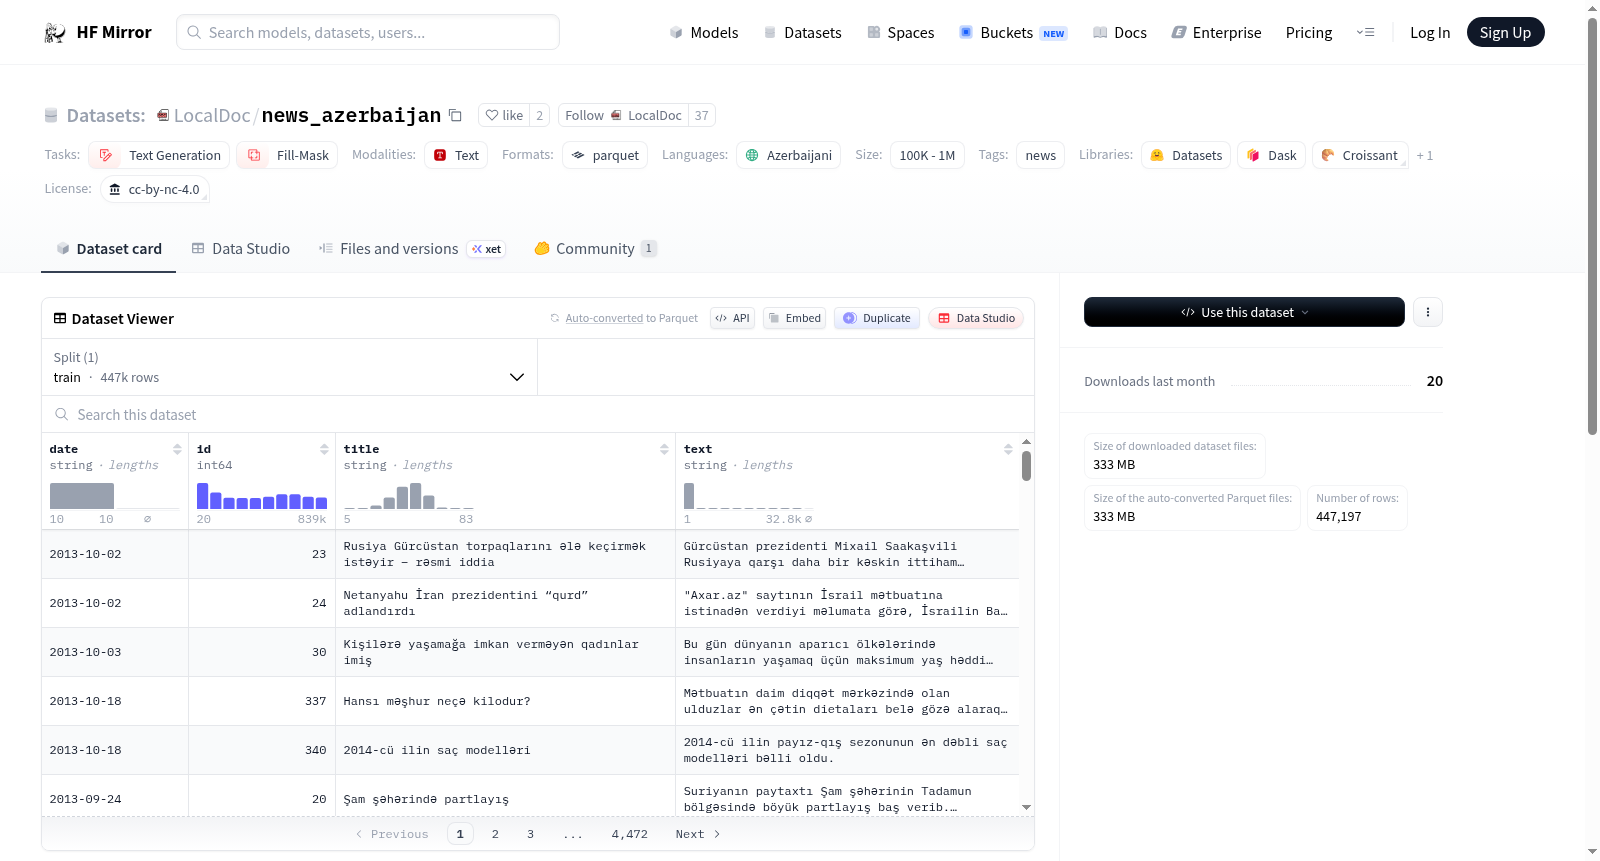The width and height of the screenshot is (1600, 861).
Task: Click the HF Mirror logo icon
Action: (x=55, y=33)
